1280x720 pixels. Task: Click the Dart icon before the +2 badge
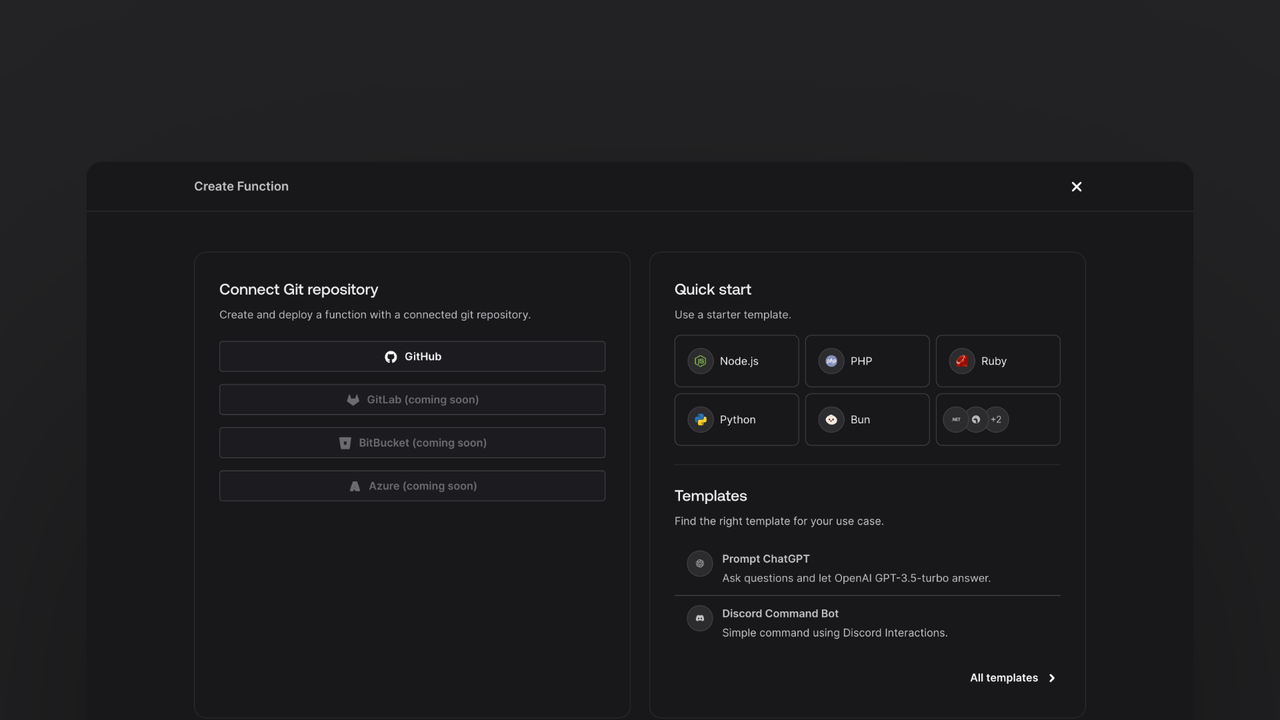pos(976,420)
